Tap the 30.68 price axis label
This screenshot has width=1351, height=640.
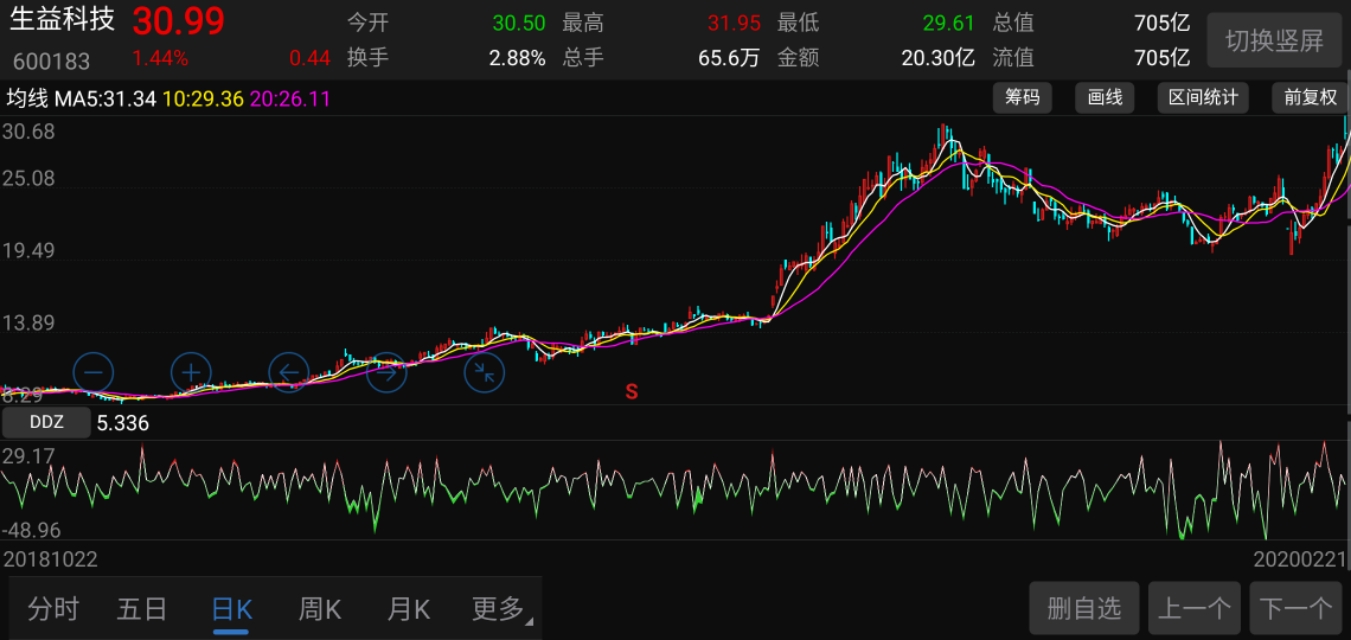29,132
